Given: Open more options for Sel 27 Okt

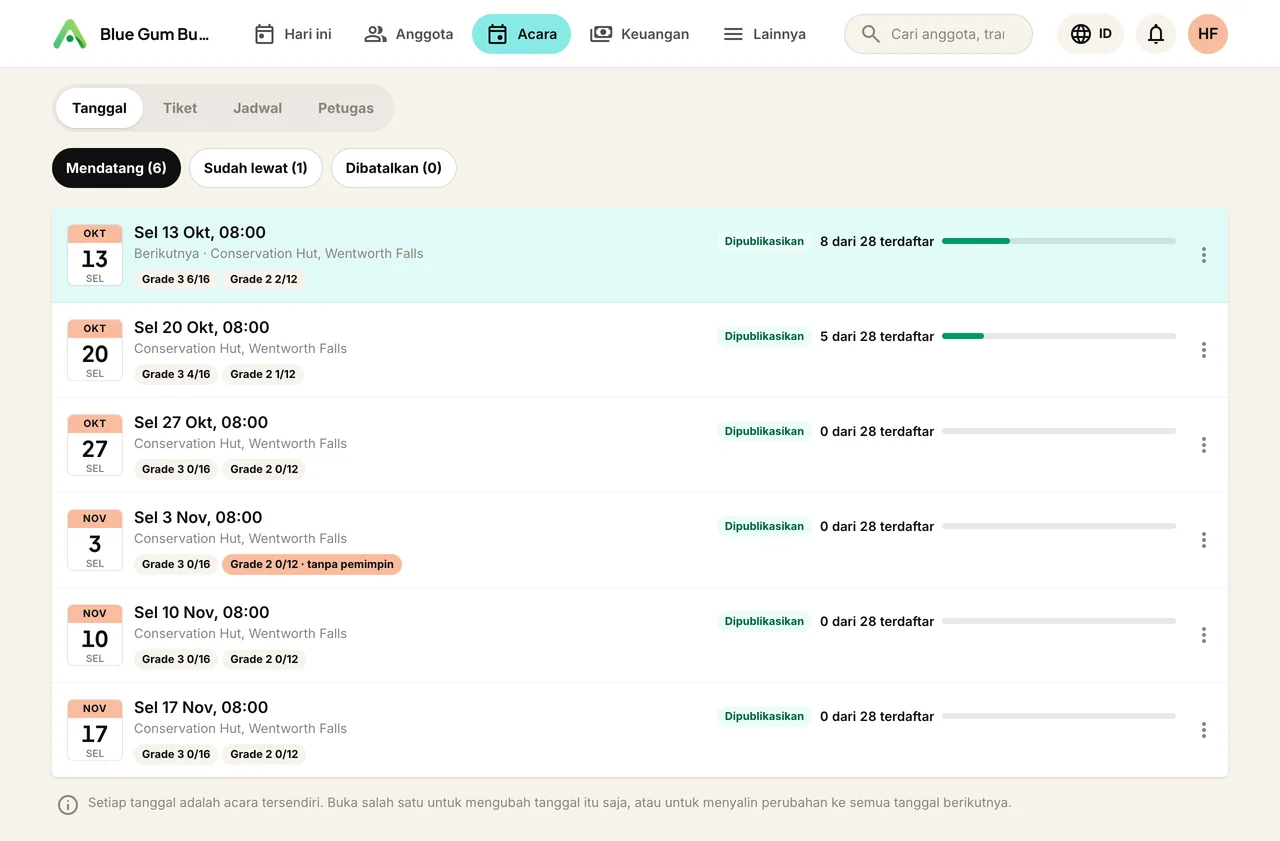Looking at the screenshot, I should [1204, 445].
